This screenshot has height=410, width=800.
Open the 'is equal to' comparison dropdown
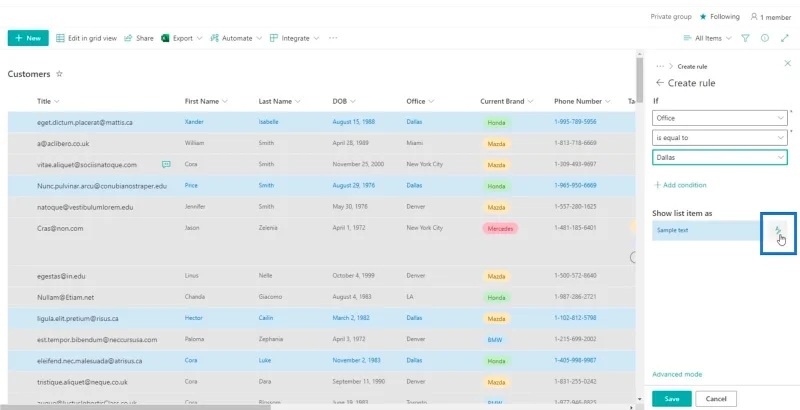click(x=720, y=138)
